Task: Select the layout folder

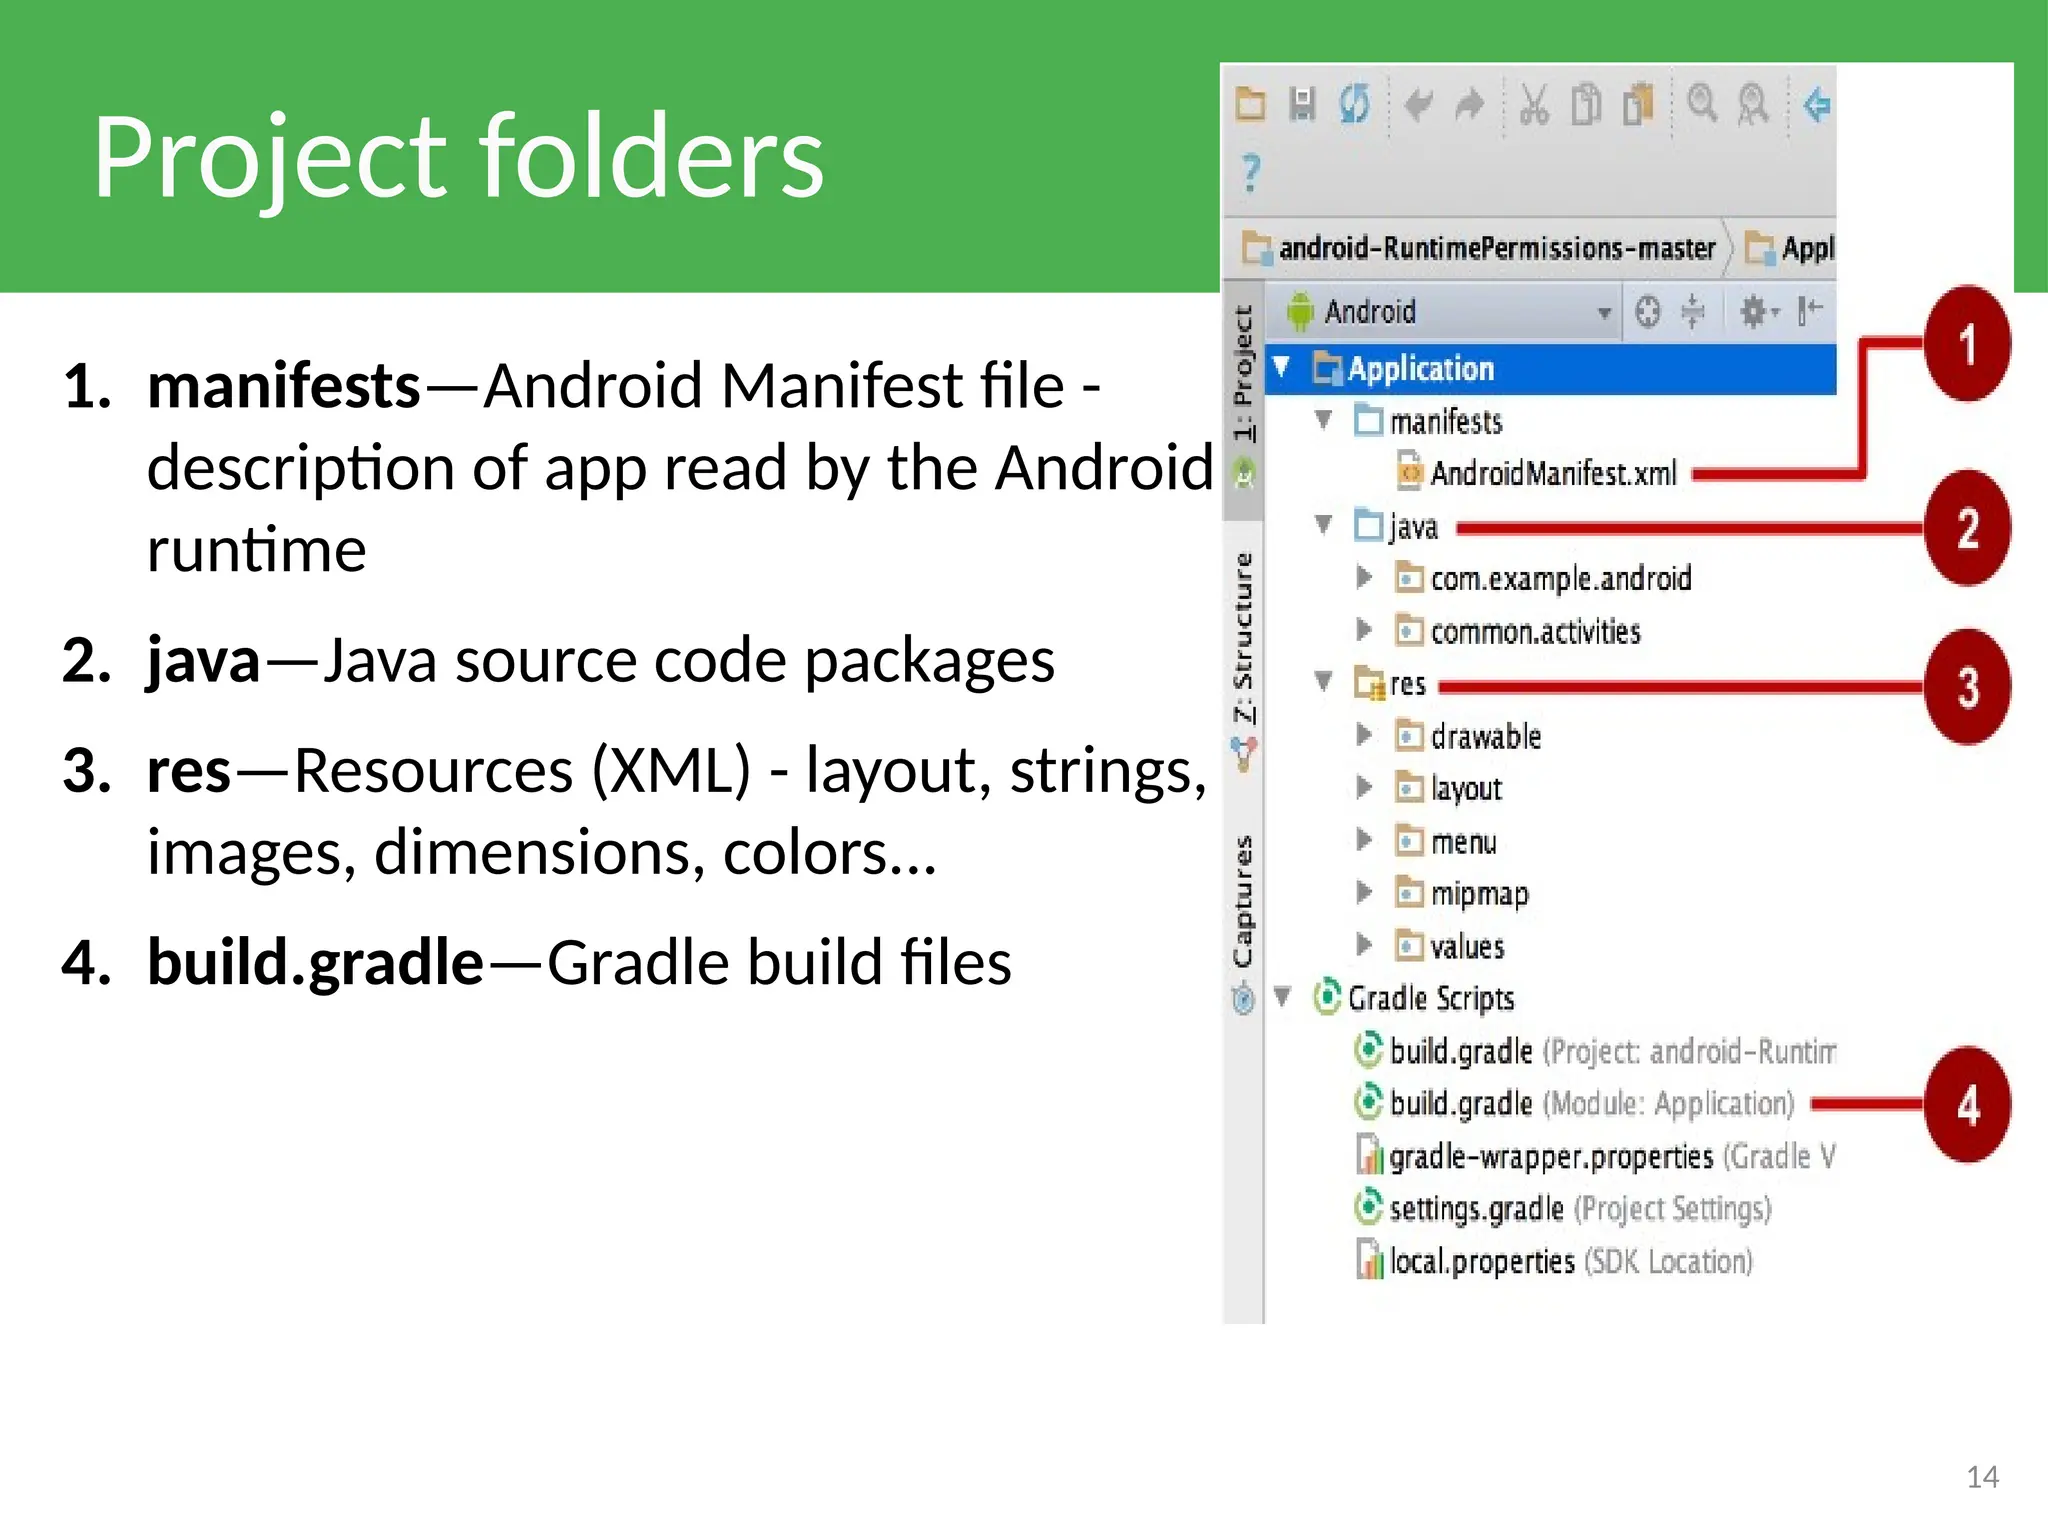Action: 1449,789
